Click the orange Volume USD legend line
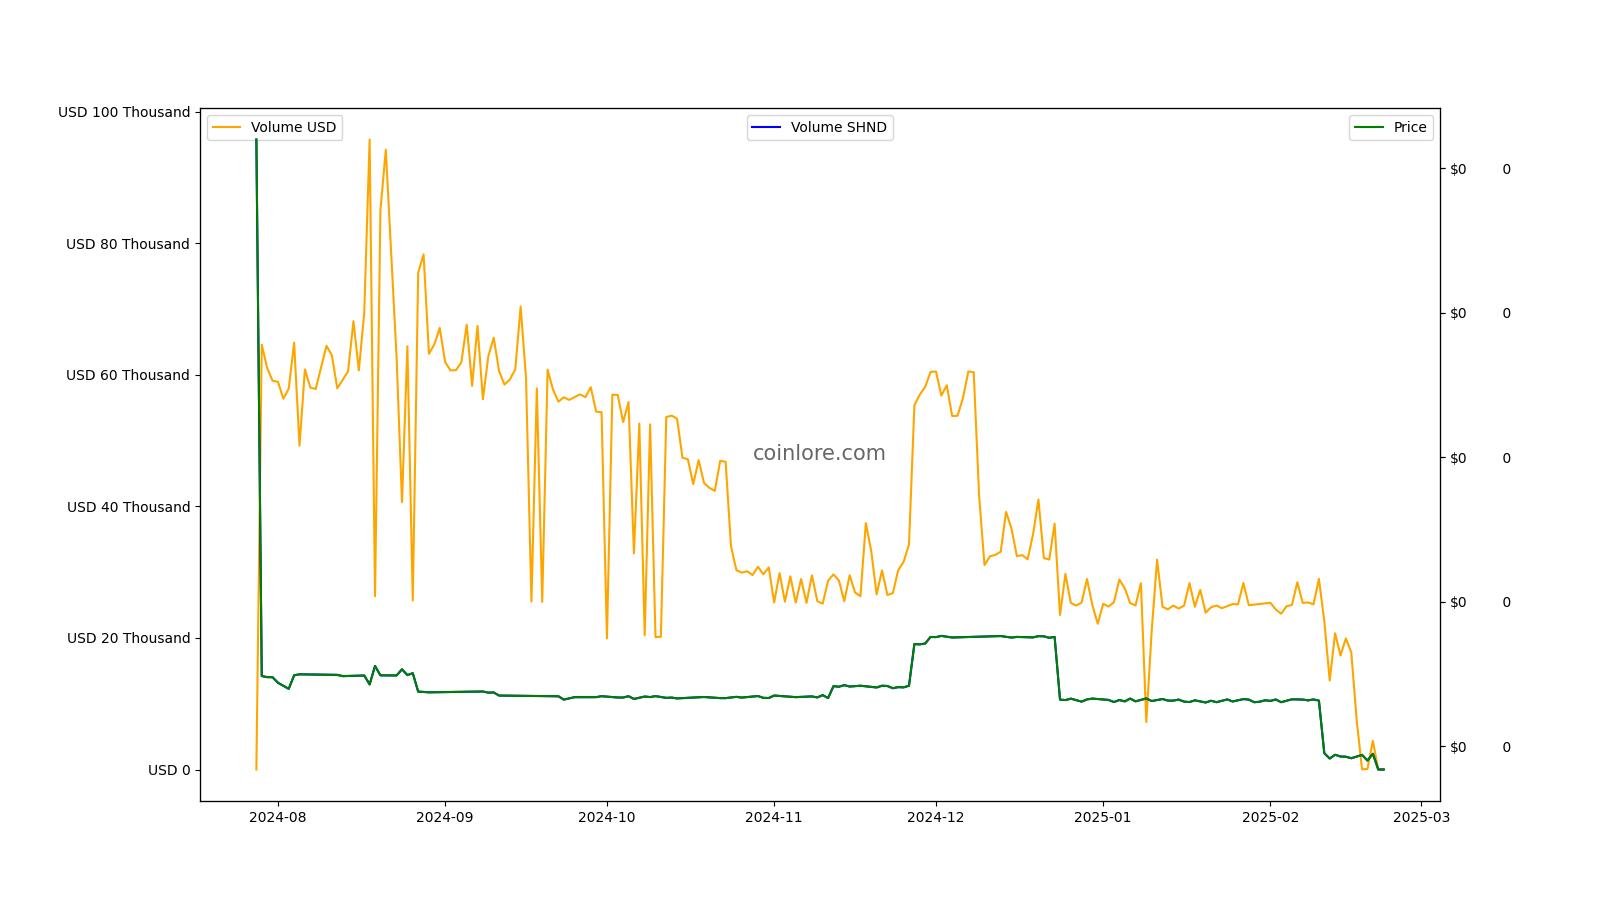 coord(227,127)
